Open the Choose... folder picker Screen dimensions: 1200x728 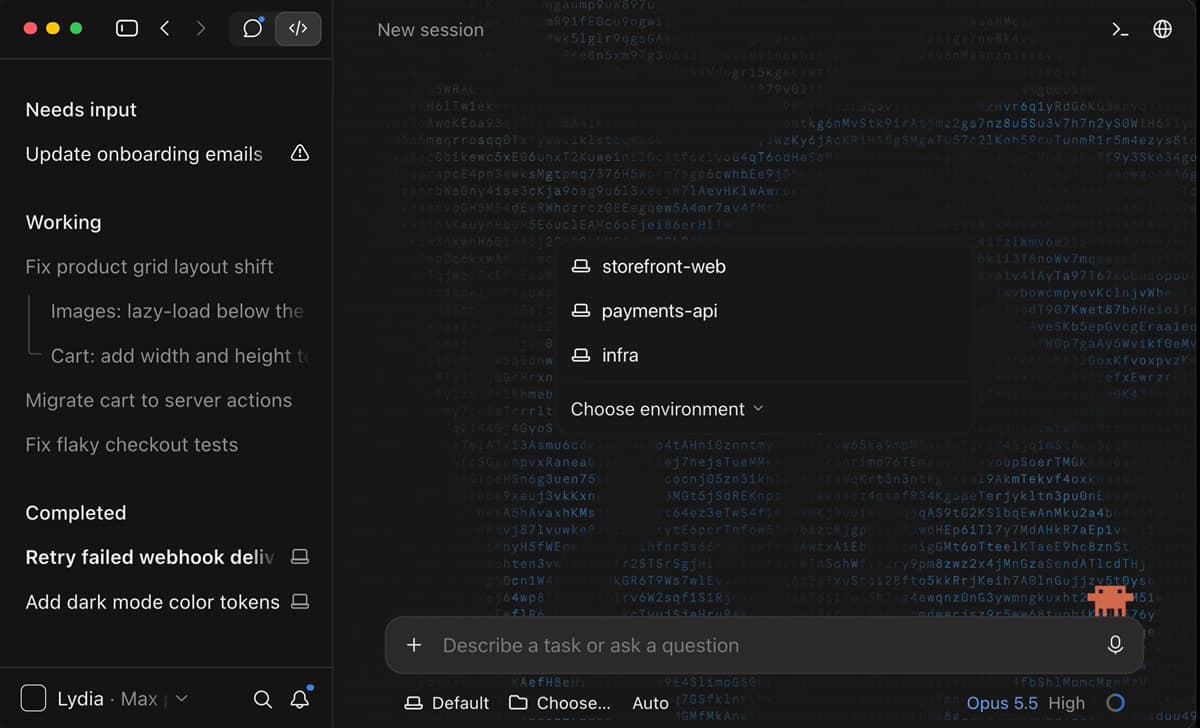pyautogui.click(x=560, y=703)
